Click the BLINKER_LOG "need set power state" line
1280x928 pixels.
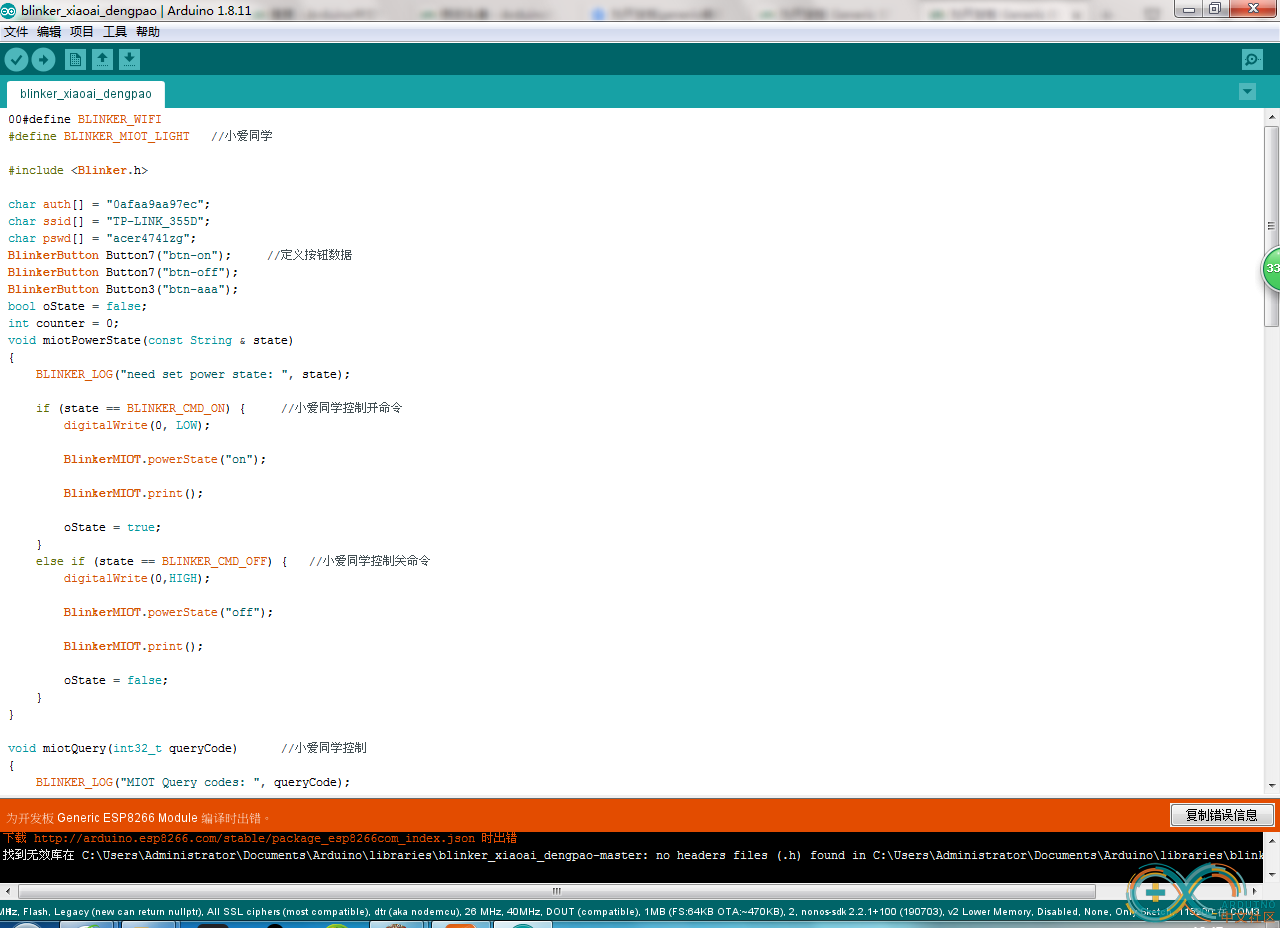point(193,374)
